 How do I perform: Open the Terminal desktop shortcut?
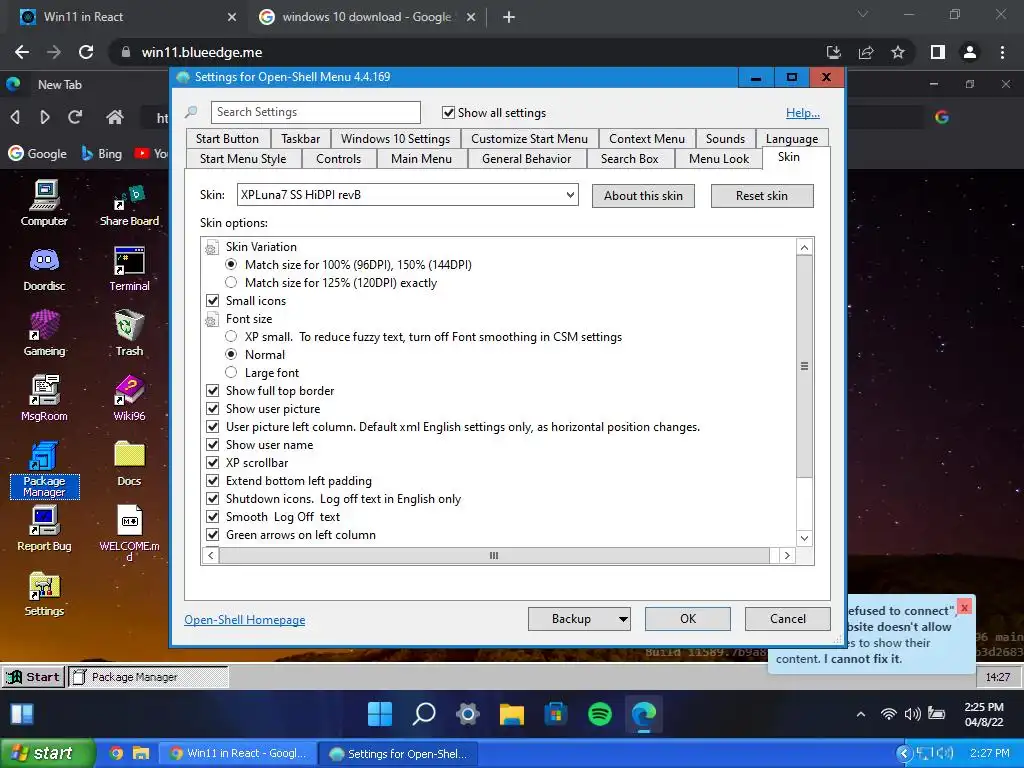[129, 269]
